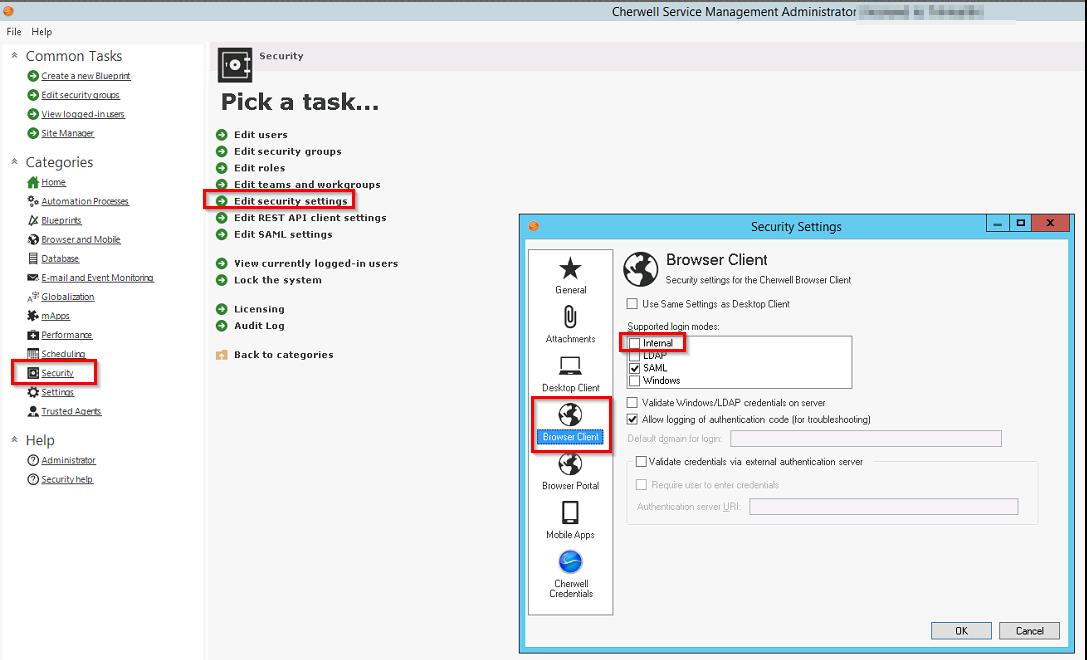1087x660 pixels.
Task: Collapse the Common Tasks section
Action: click(14, 56)
